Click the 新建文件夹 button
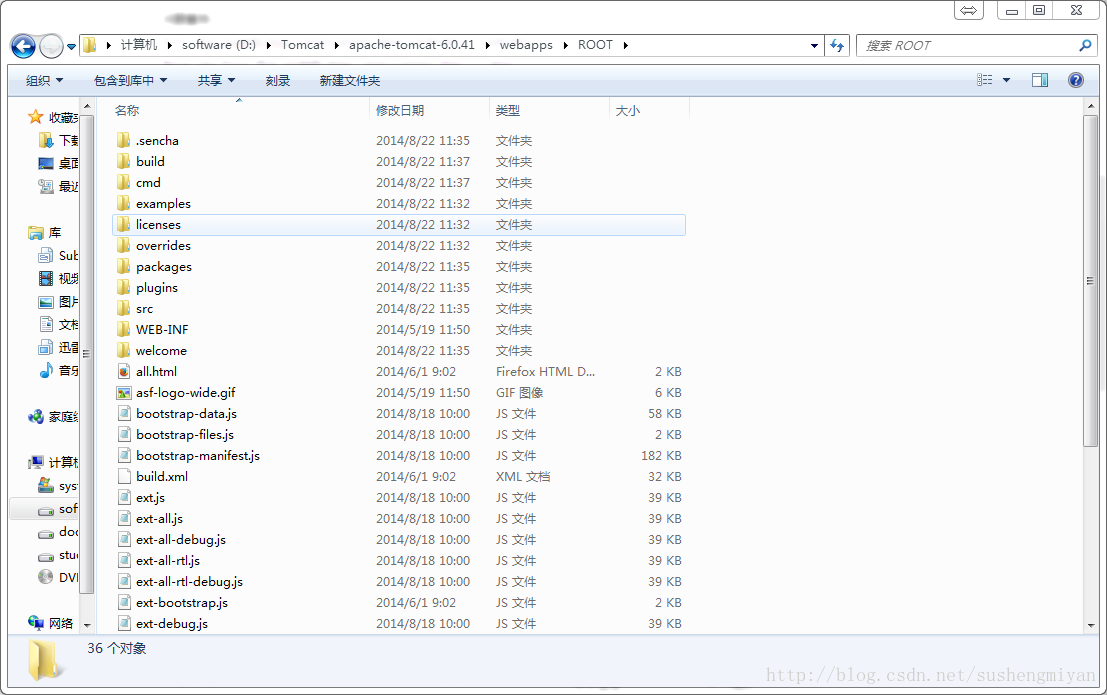Viewport: 1107px width, 695px height. [x=349, y=81]
